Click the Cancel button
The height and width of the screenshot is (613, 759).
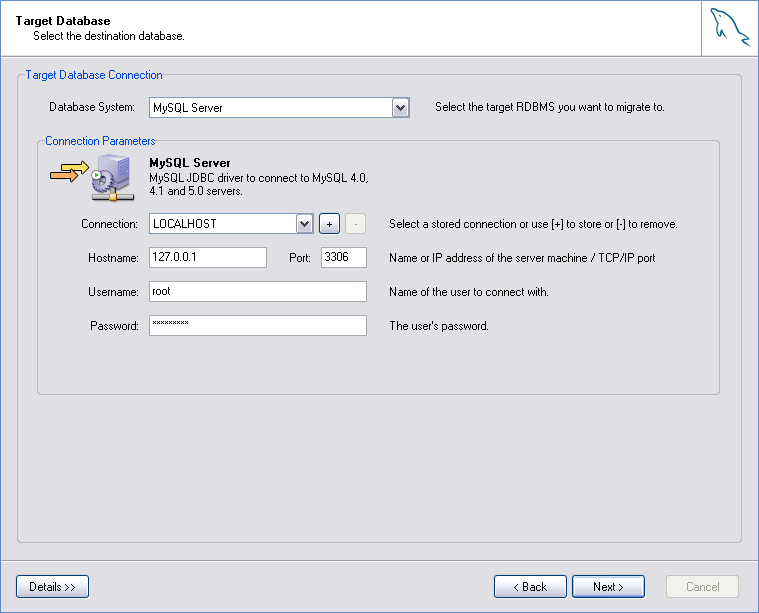[x=702, y=587]
